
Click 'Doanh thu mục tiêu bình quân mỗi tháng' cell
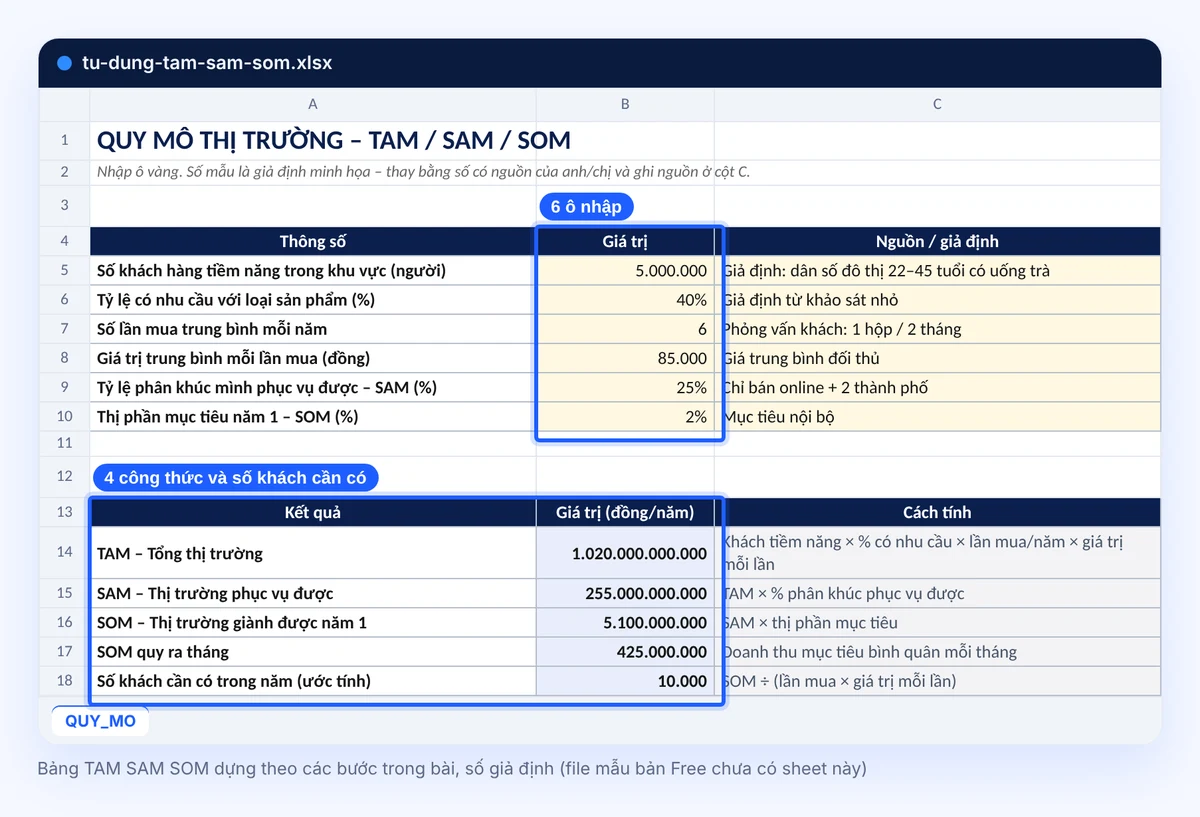(x=937, y=652)
